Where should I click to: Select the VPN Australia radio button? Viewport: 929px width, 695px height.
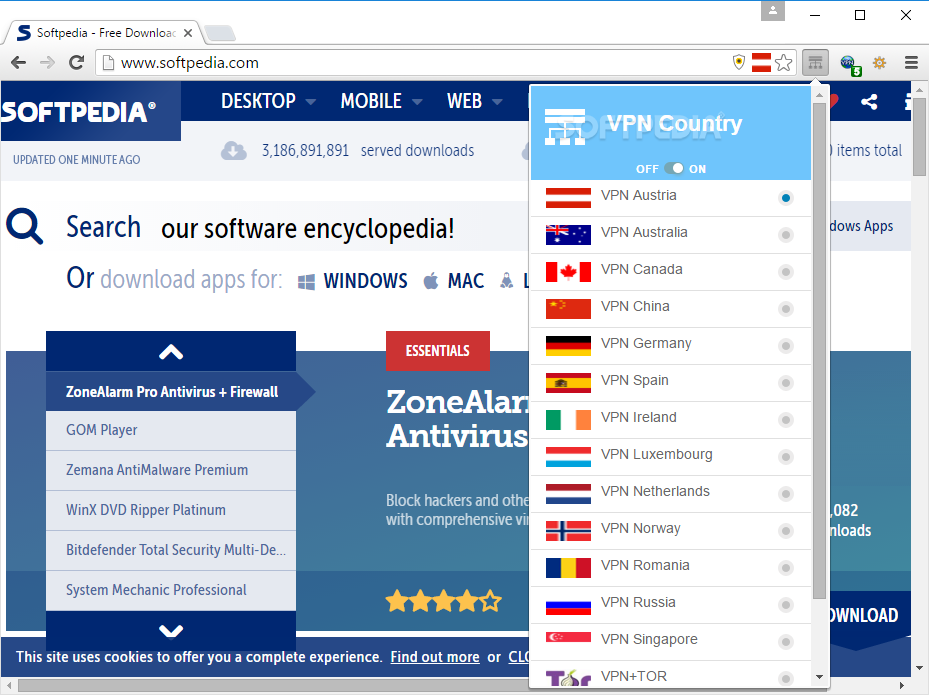click(x=786, y=235)
